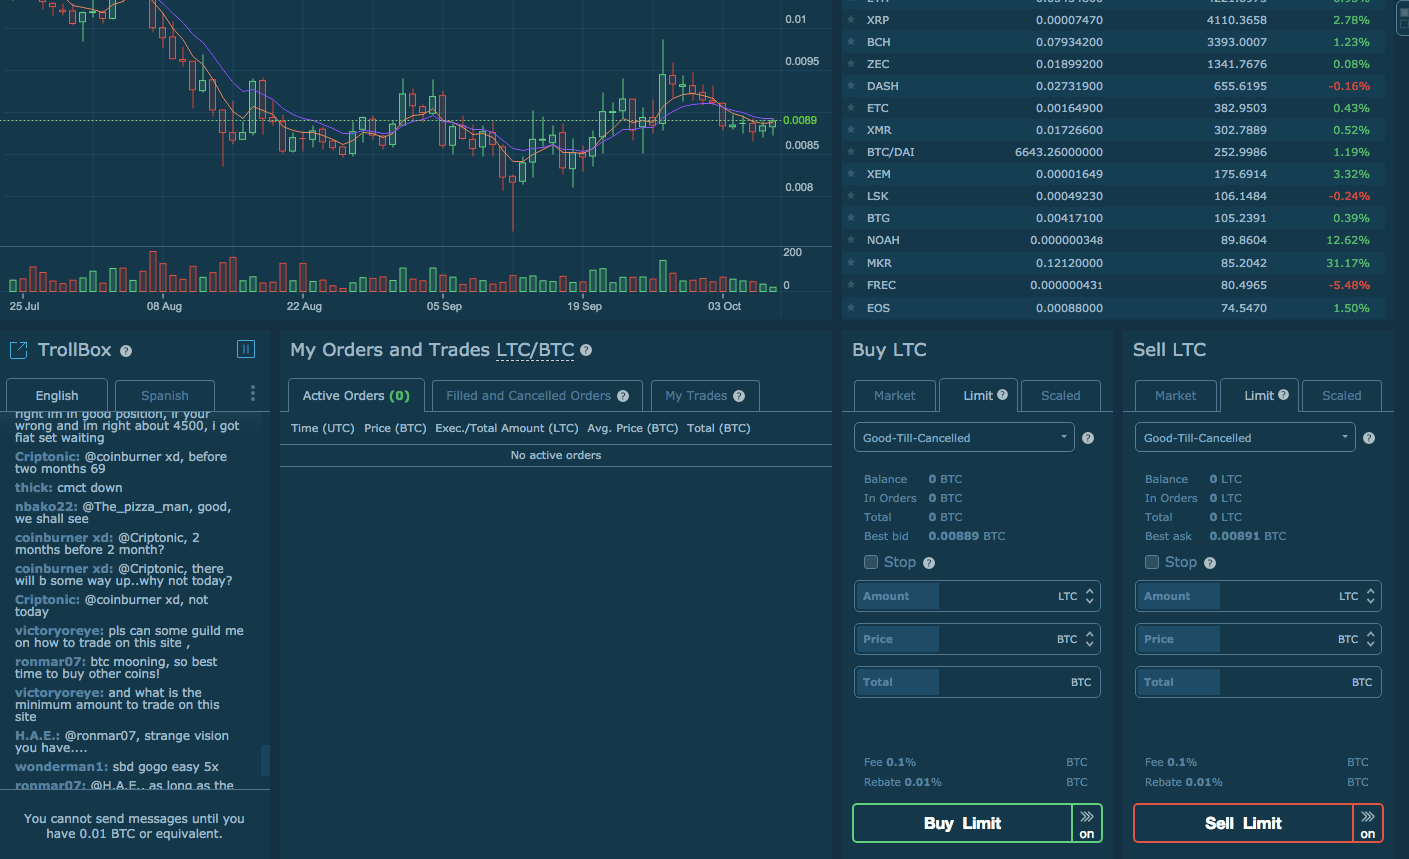This screenshot has height=859, width=1409.
Task: Focus the Amount field in Sell LTC
Action: point(1258,596)
